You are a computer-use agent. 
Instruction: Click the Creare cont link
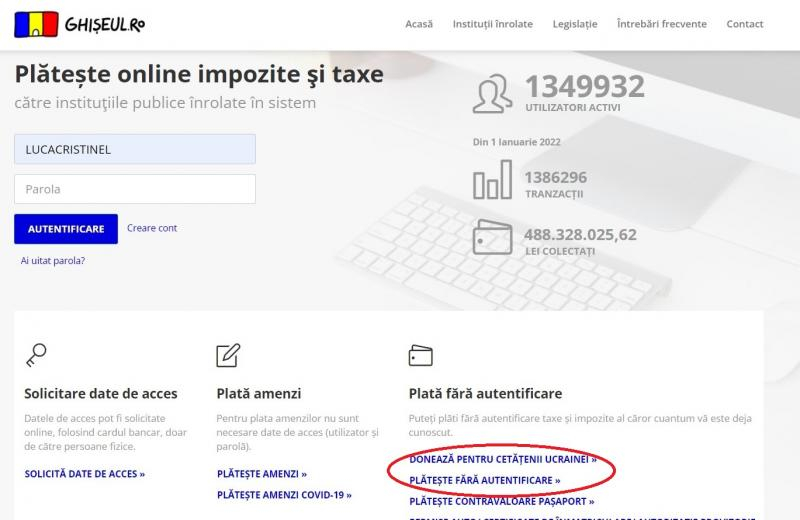(152, 228)
